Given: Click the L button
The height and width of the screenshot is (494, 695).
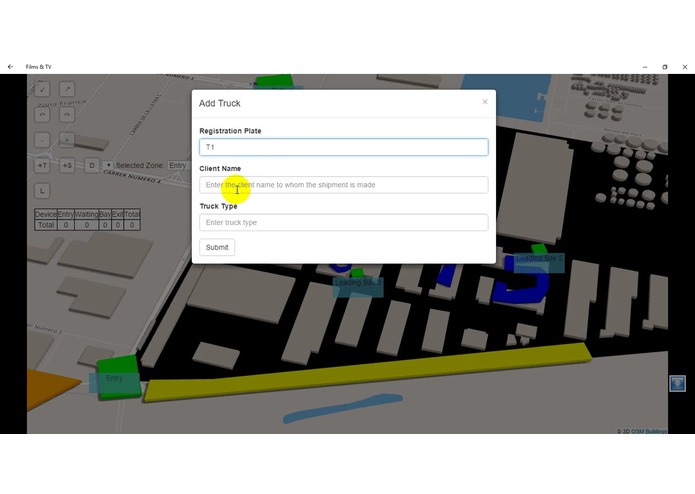Looking at the screenshot, I should pos(42,191).
